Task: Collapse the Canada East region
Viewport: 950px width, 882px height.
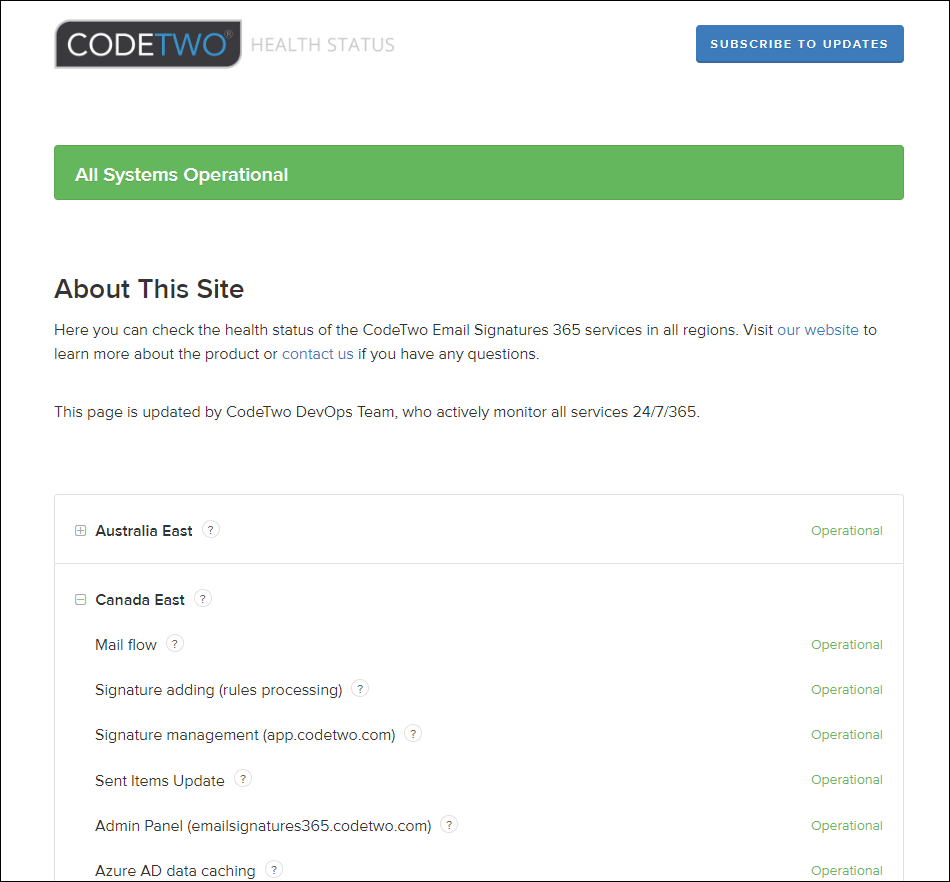Action: coord(80,600)
